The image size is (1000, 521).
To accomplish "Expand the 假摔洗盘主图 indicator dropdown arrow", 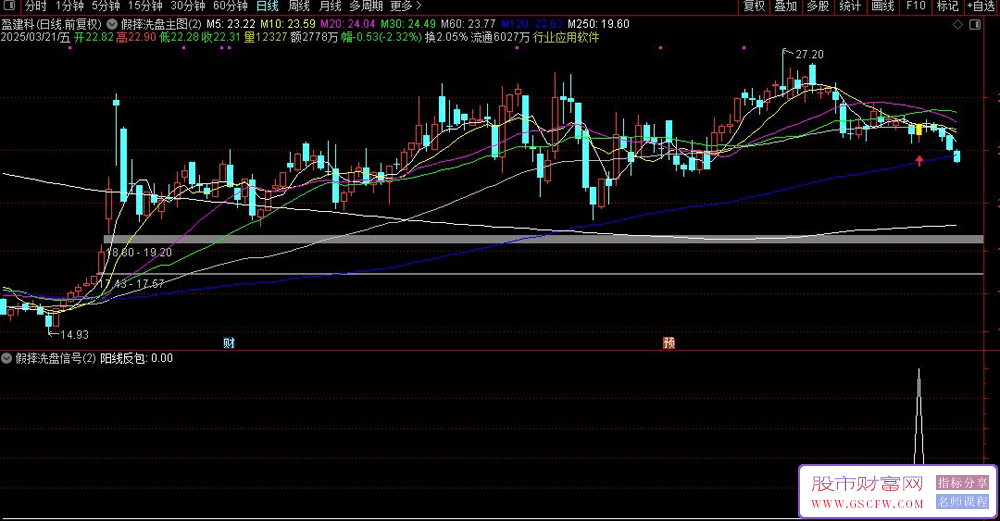I will pyautogui.click(x=112, y=24).
